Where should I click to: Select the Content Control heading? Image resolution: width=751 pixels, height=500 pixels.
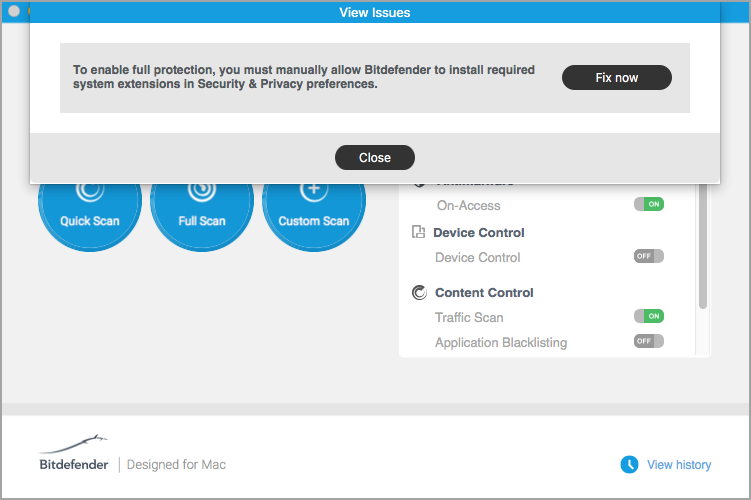(x=484, y=293)
